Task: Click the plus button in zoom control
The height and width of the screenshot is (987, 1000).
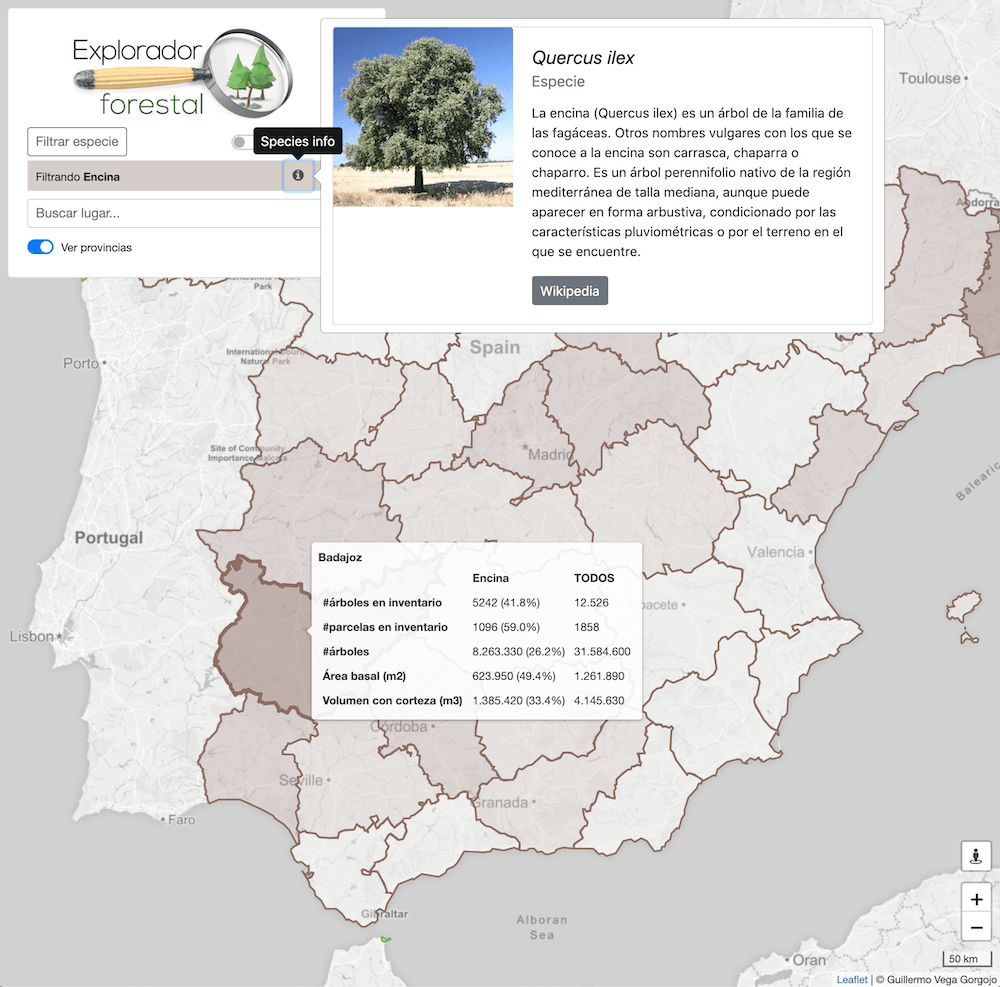Action: pos(976,898)
